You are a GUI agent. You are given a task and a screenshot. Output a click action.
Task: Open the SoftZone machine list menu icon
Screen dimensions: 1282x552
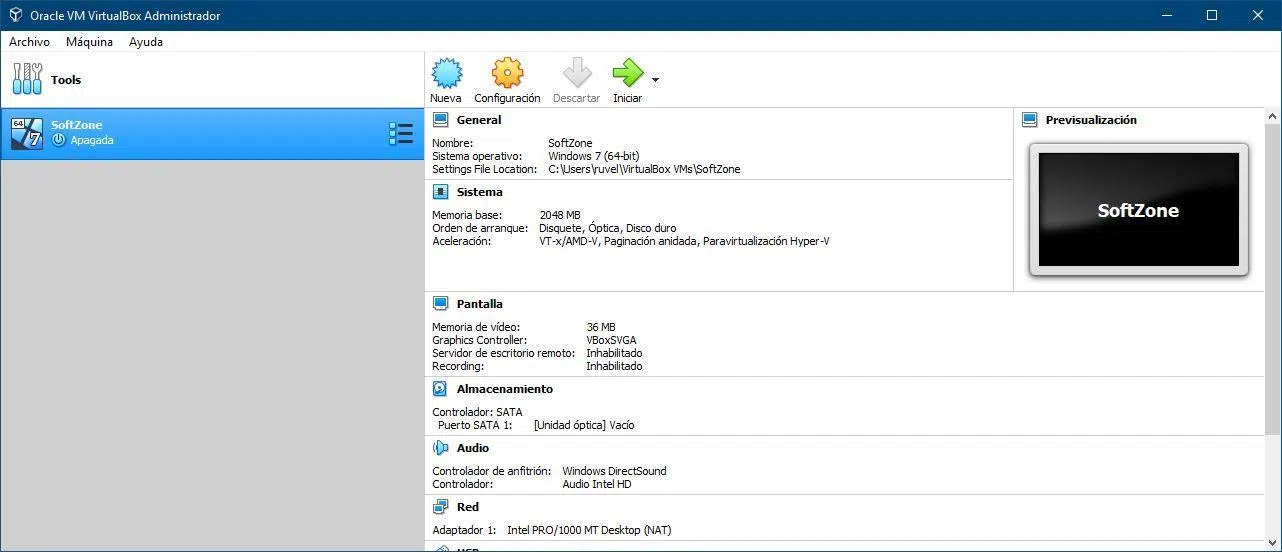[x=400, y=133]
